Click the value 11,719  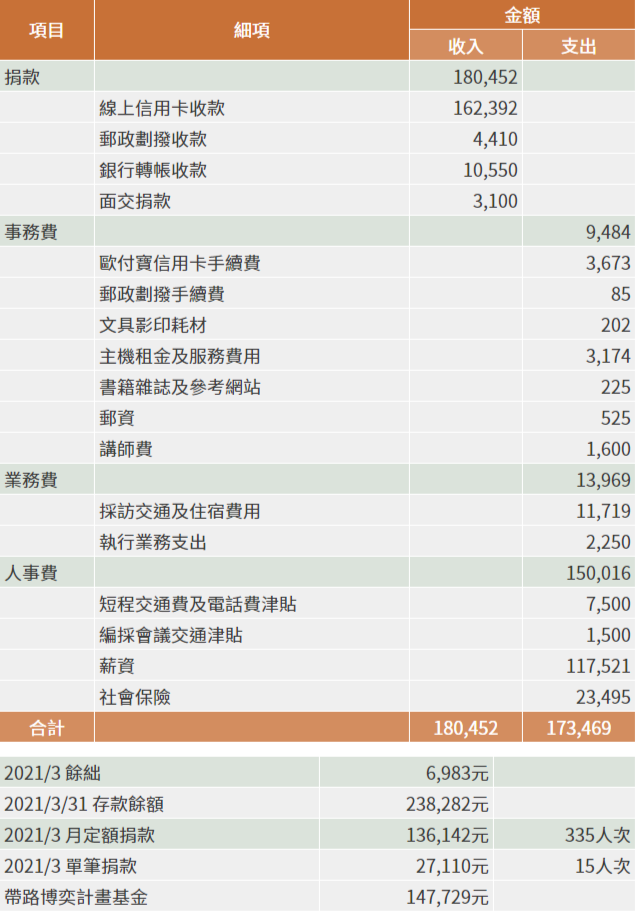click(604, 511)
